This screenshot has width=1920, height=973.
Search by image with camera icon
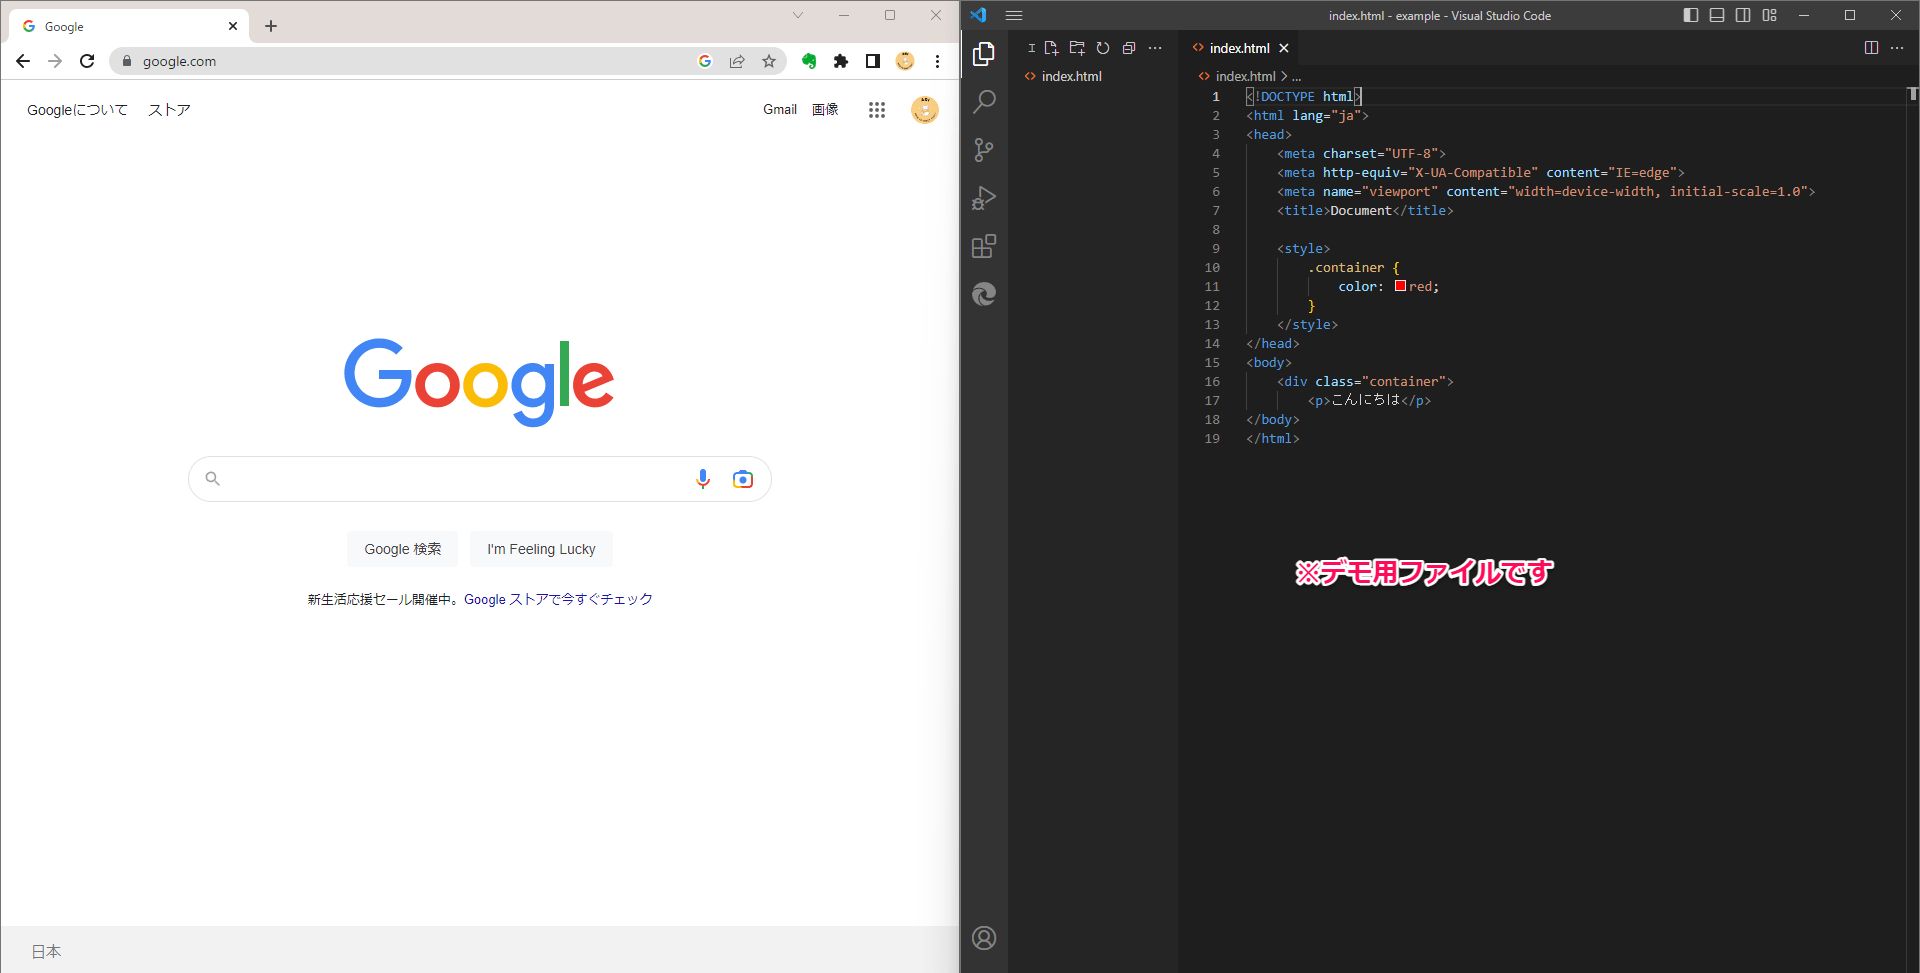[743, 479]
